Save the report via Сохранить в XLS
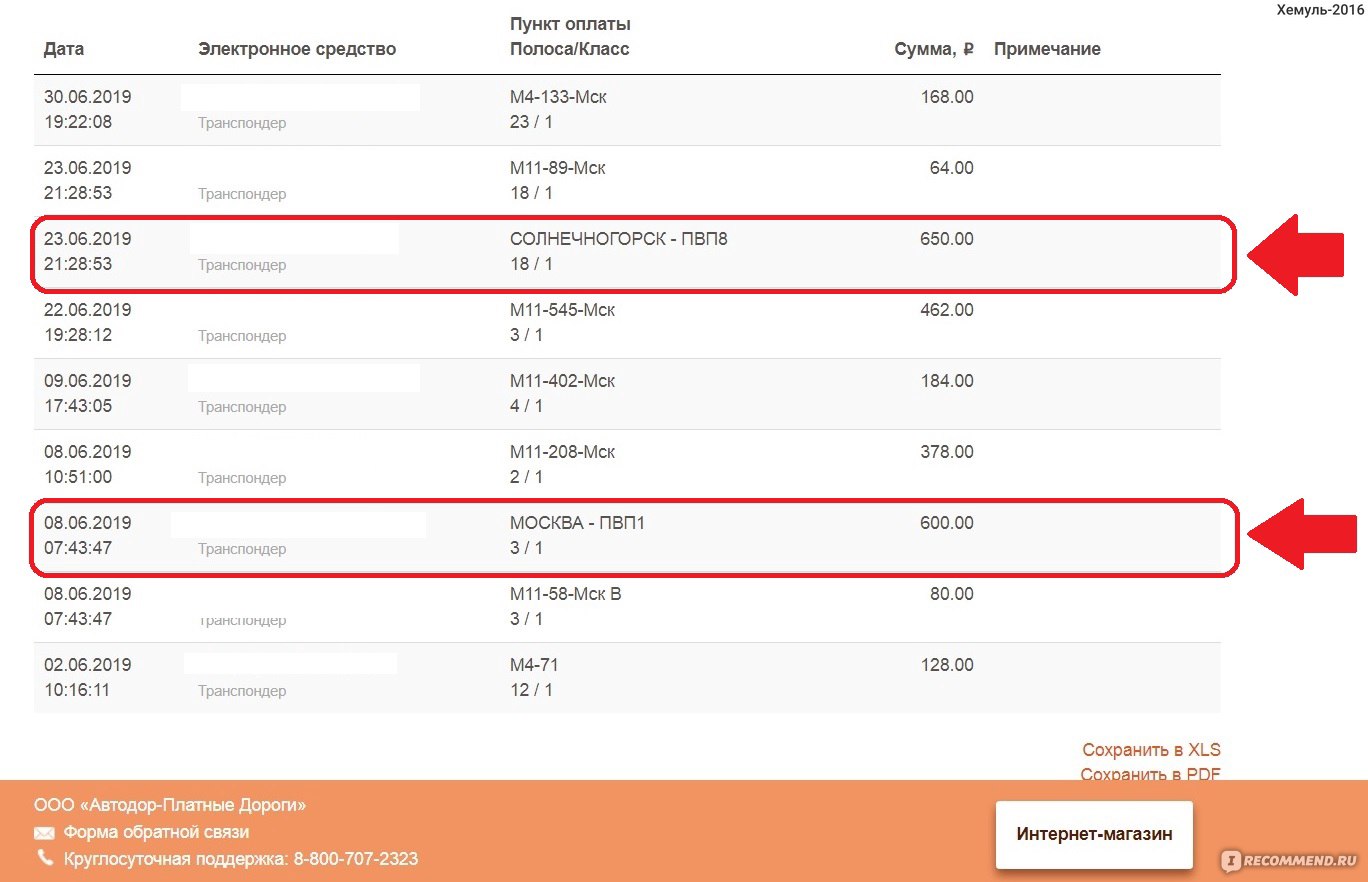This screenshot has width=1368, height=882. tap(1151, 750)
